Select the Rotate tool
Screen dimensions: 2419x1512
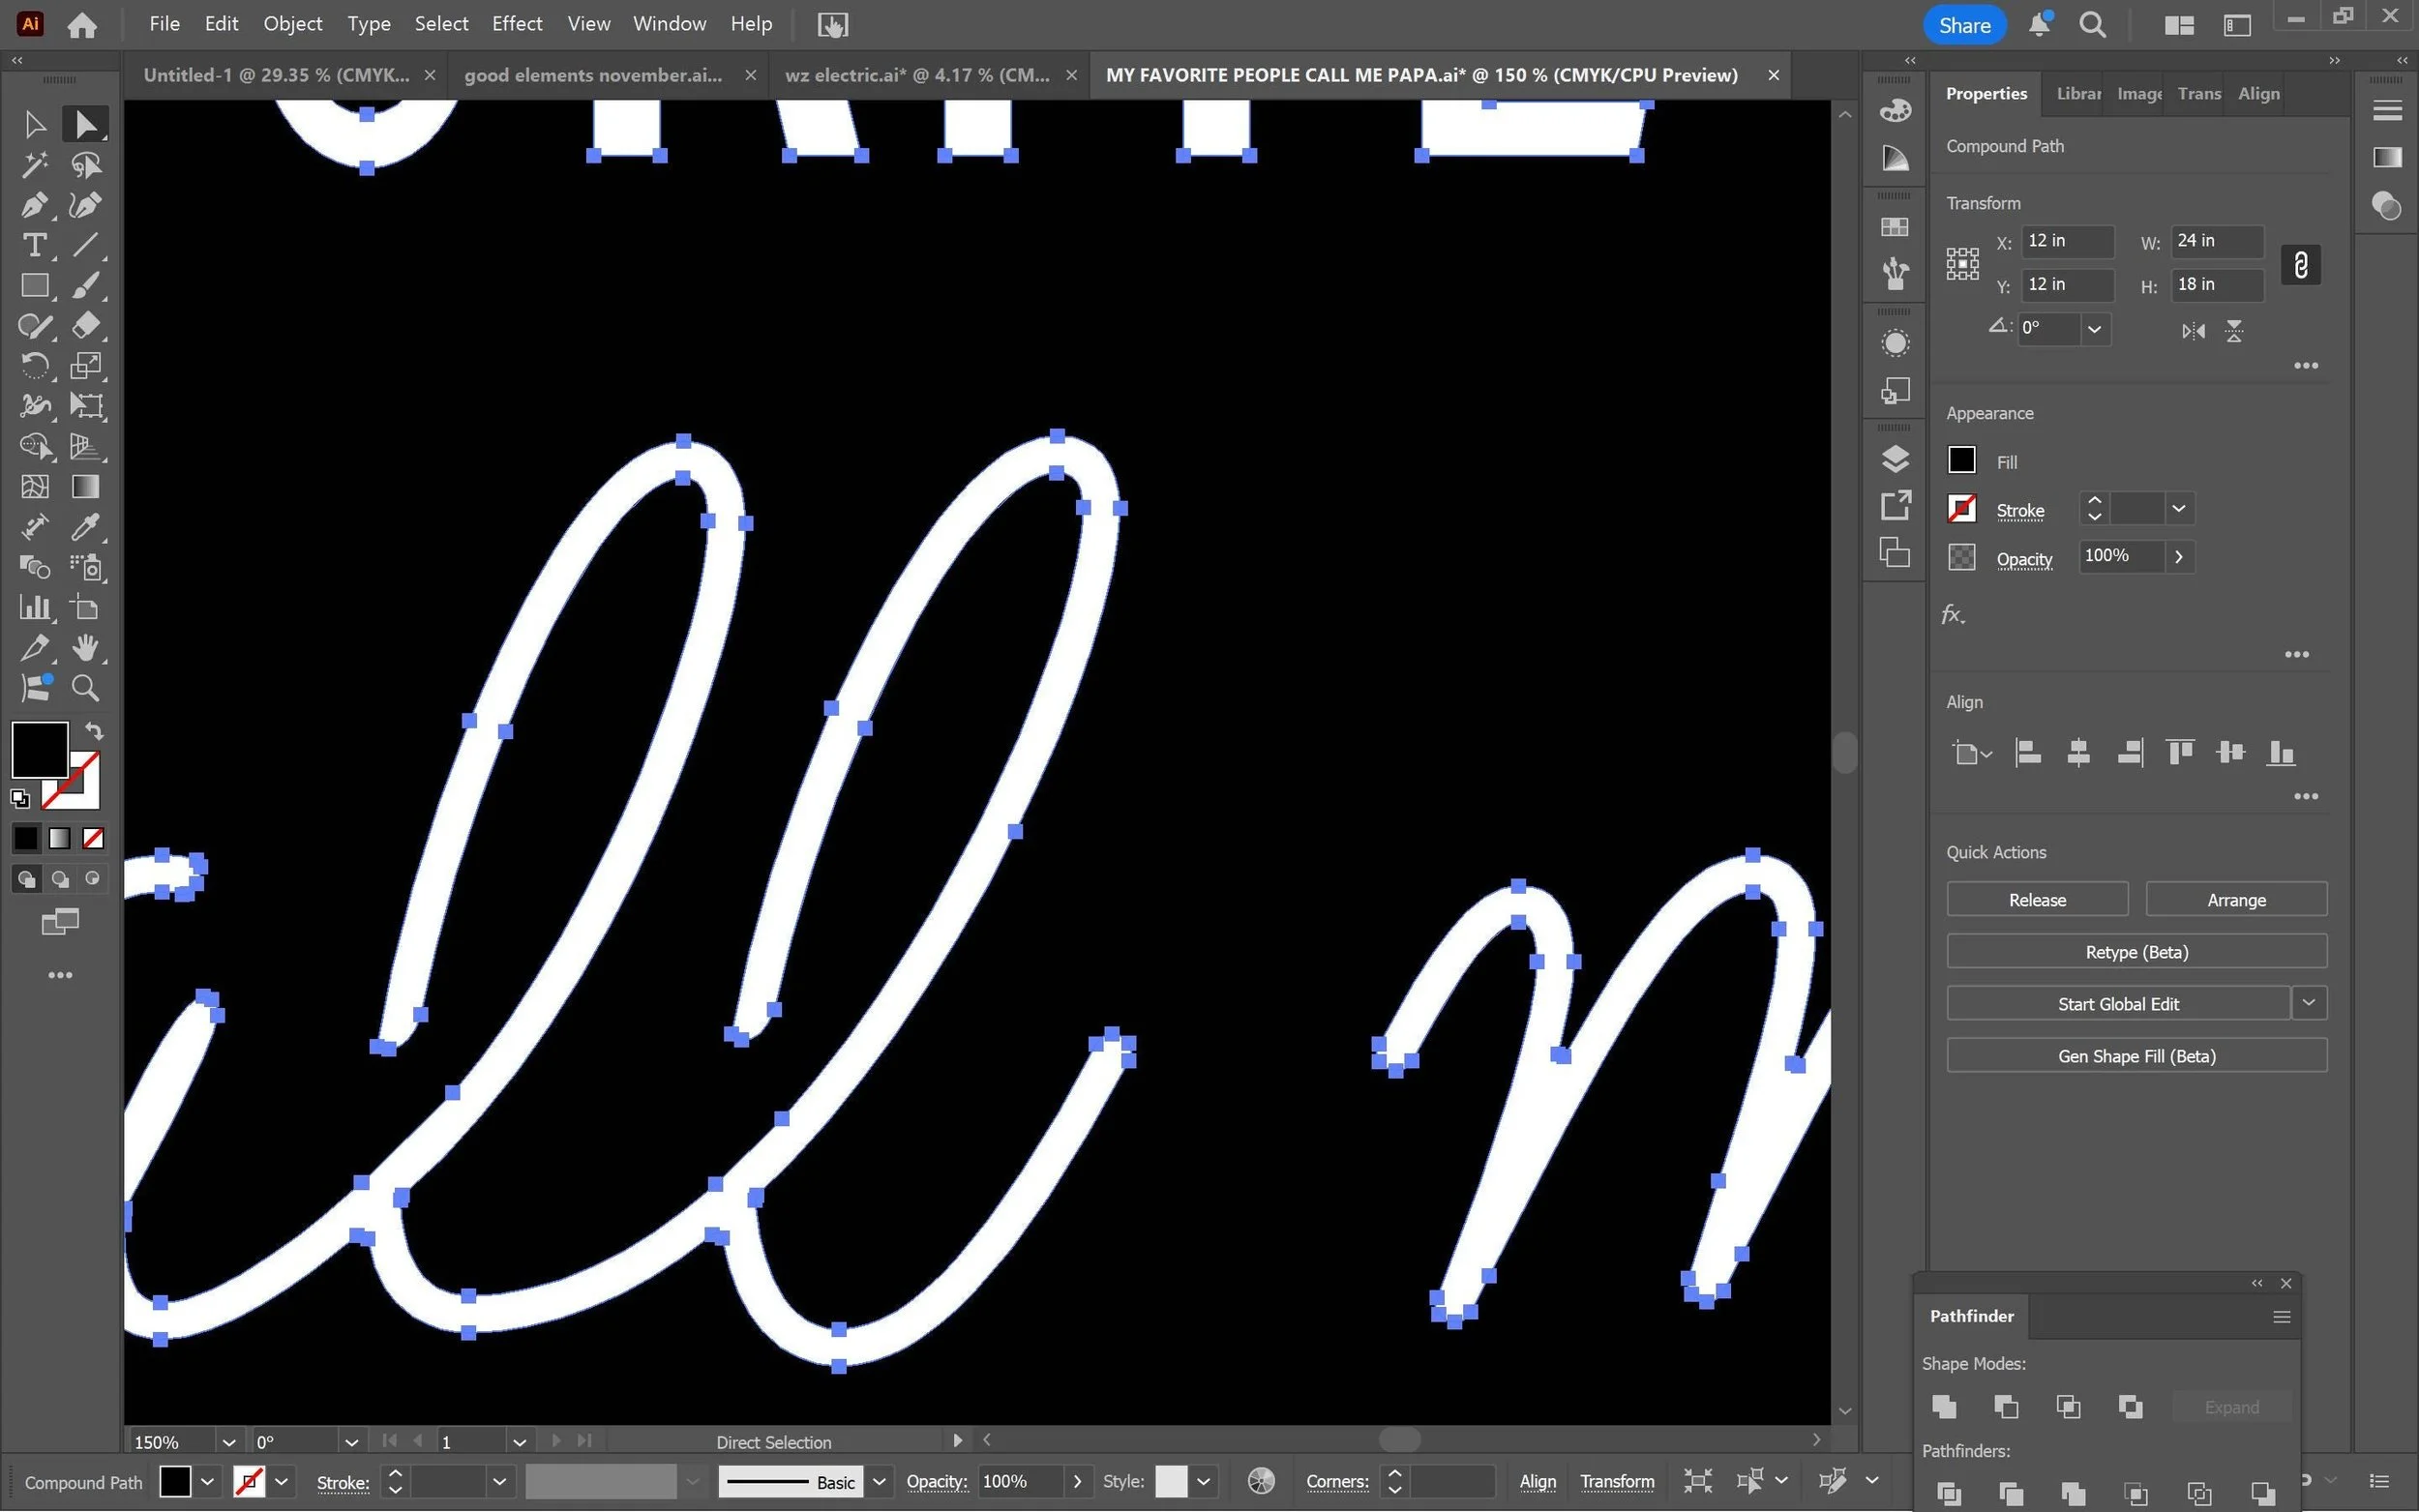point(34,366)
